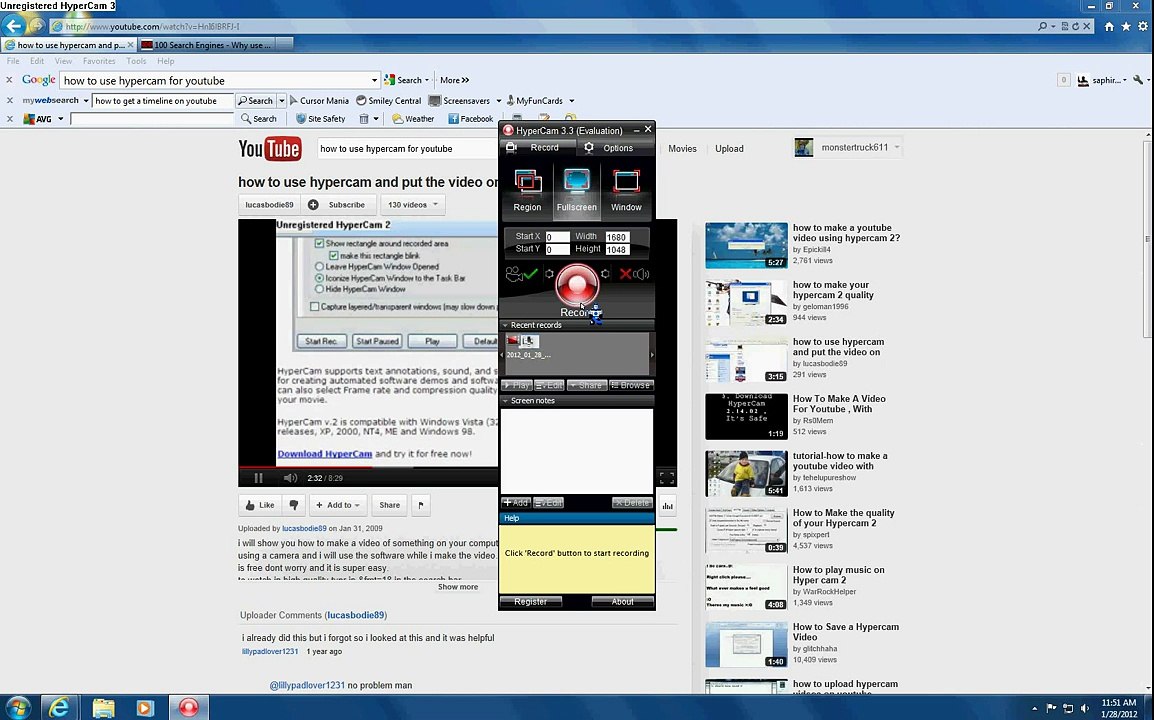Select Window capture mode in HyperCam
The image size is (1154, 720).
click(x=626, y=190)
